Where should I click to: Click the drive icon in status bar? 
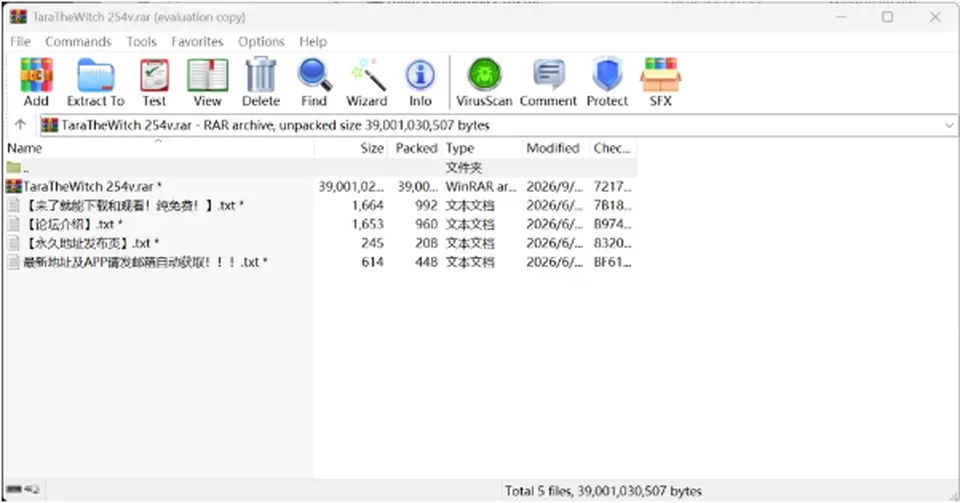(x=15, y=490)
